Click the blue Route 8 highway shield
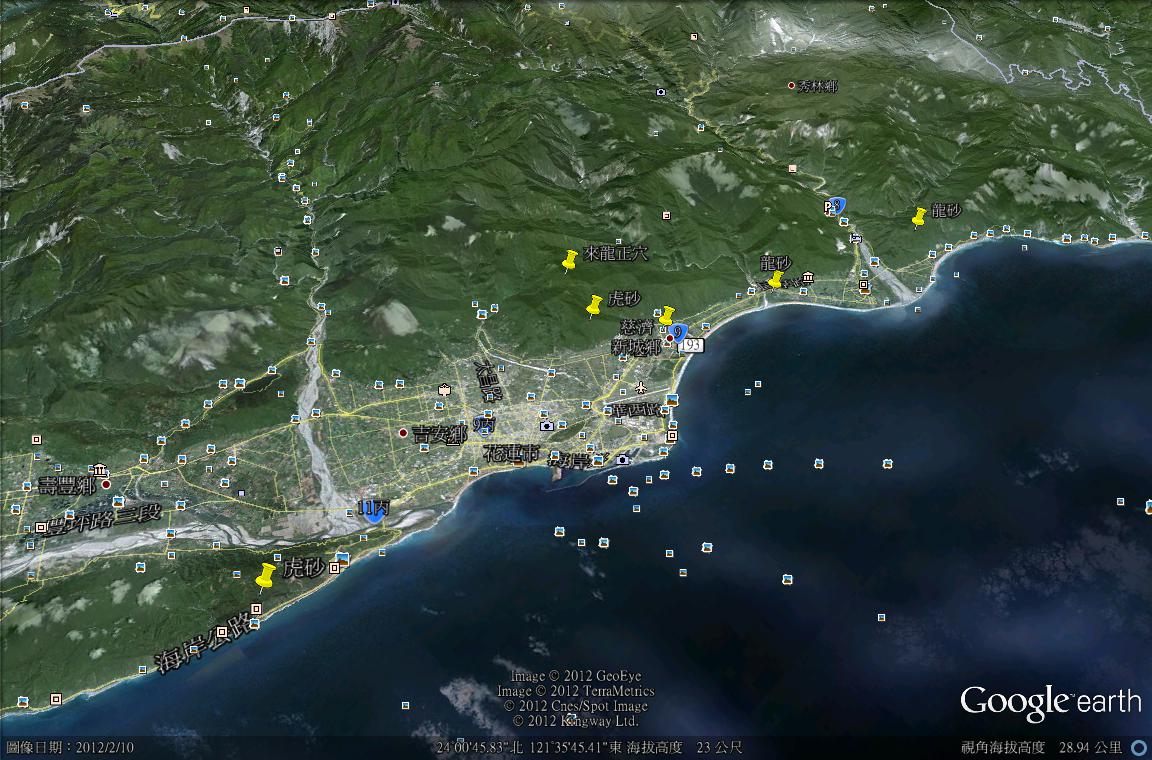Screen dimensions: 1152x760 coord(839,205)
